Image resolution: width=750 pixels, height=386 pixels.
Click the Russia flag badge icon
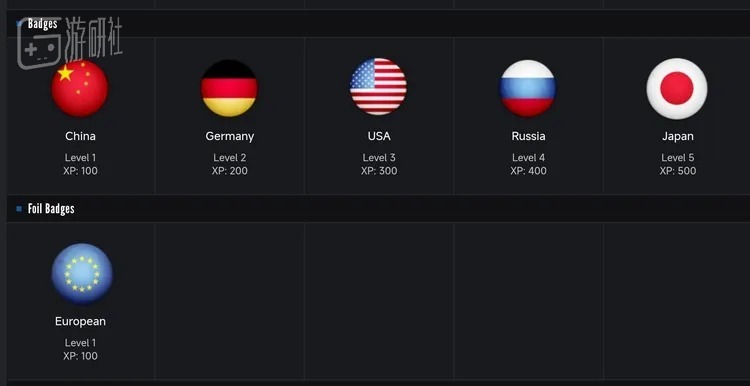pos(528,88)
